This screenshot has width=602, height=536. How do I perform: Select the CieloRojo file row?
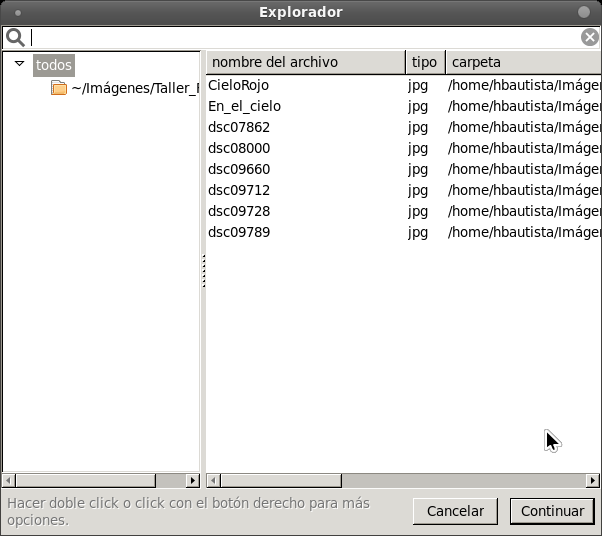tap(404, 85)
